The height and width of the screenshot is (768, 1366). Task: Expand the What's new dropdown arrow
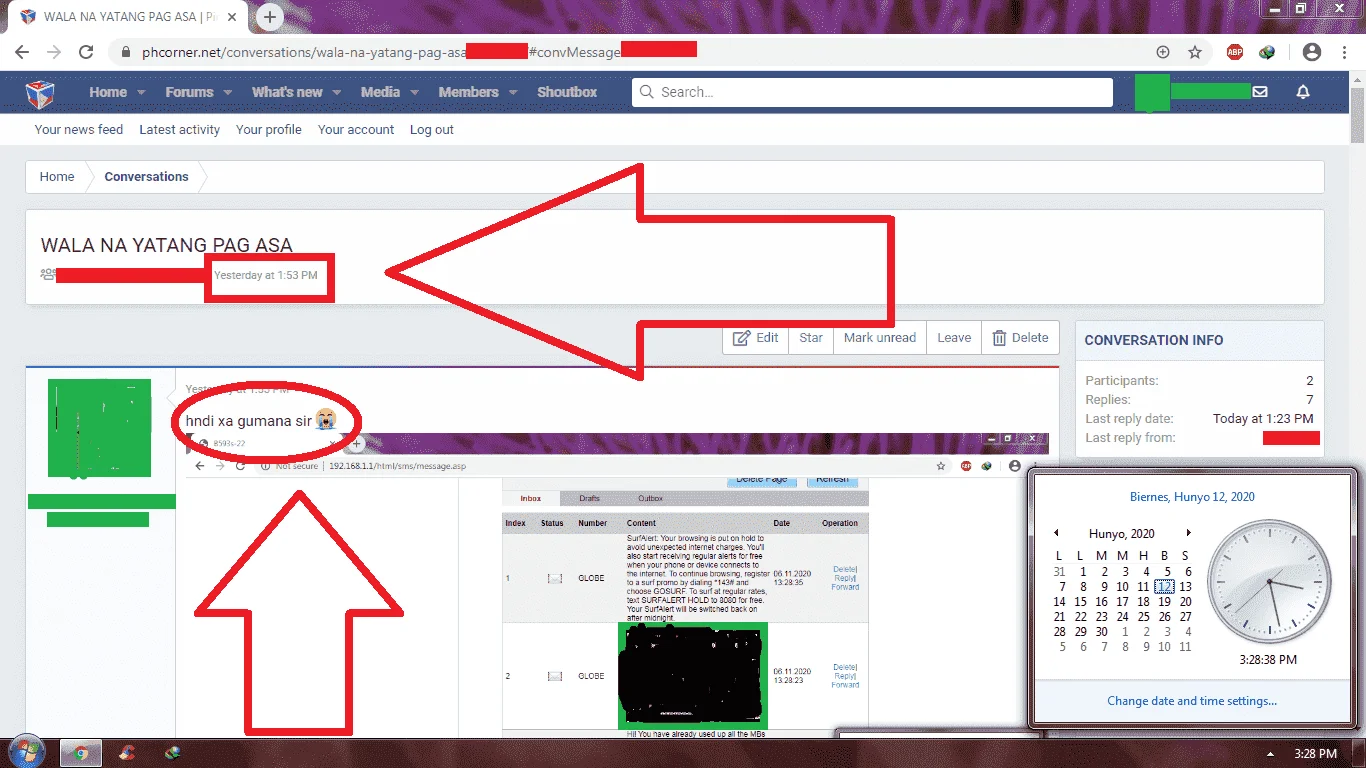point(337,92)
